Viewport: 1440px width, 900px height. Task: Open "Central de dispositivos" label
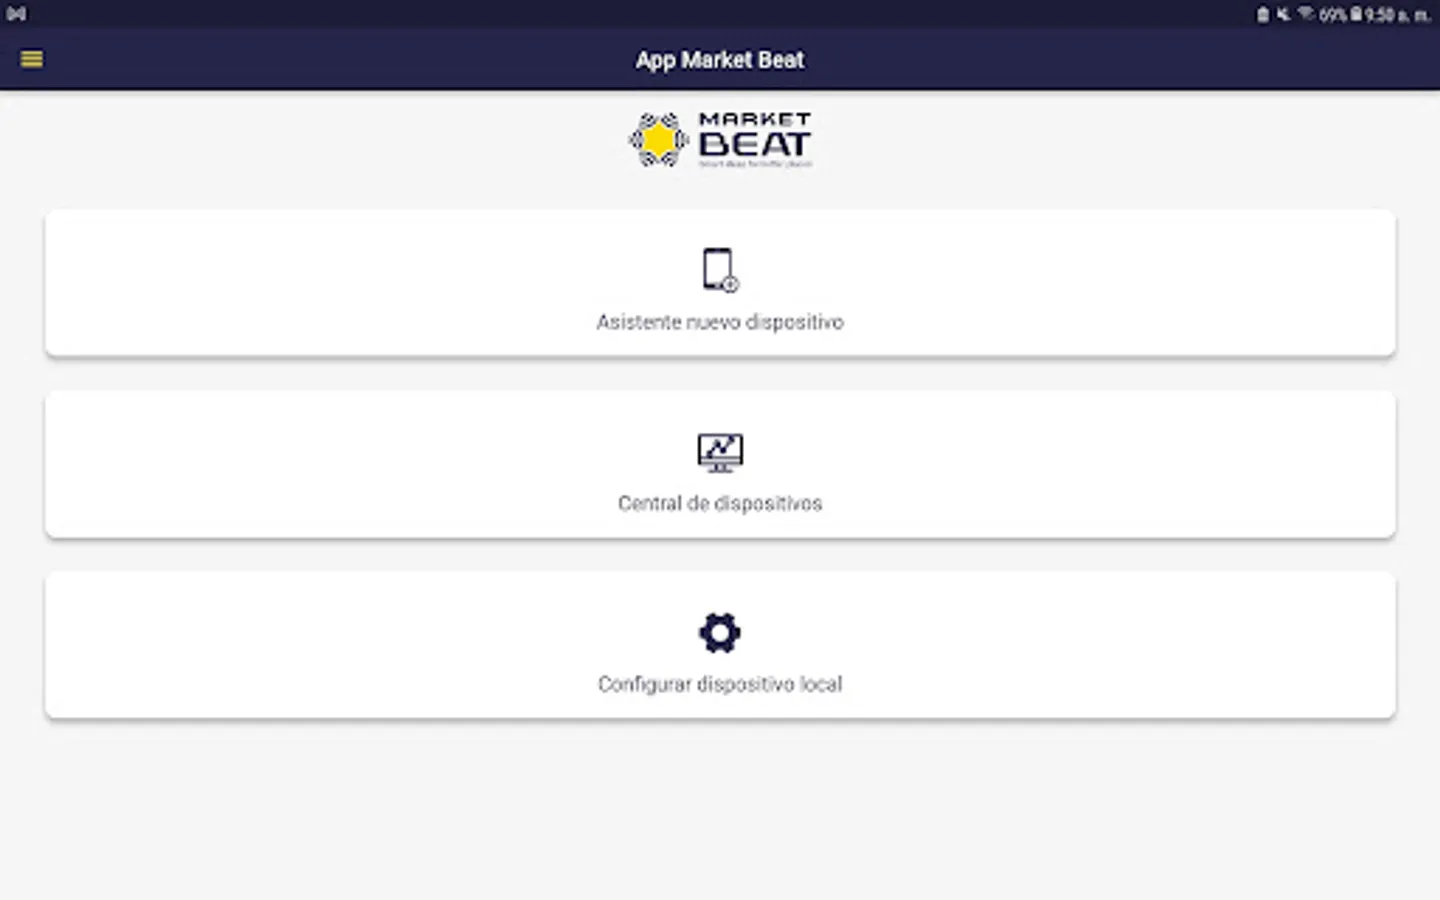(720, 503)
